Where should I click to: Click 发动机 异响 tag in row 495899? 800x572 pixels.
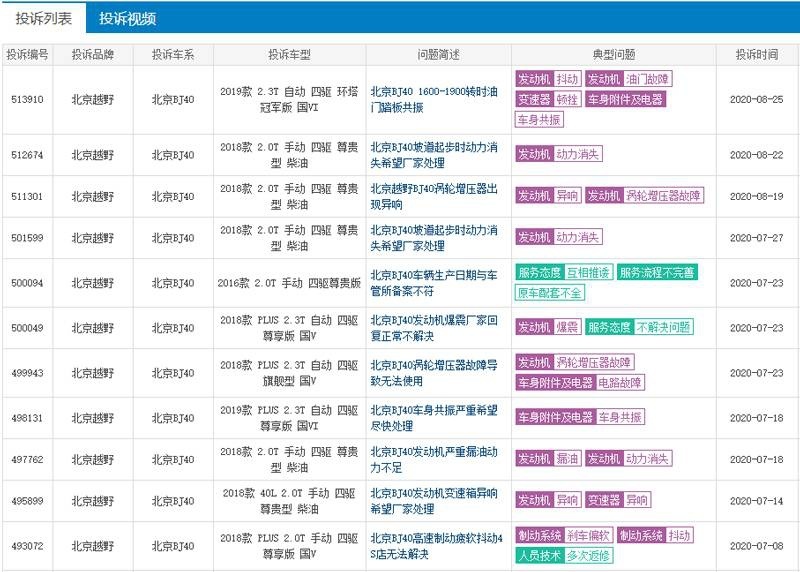coord(548,500)
